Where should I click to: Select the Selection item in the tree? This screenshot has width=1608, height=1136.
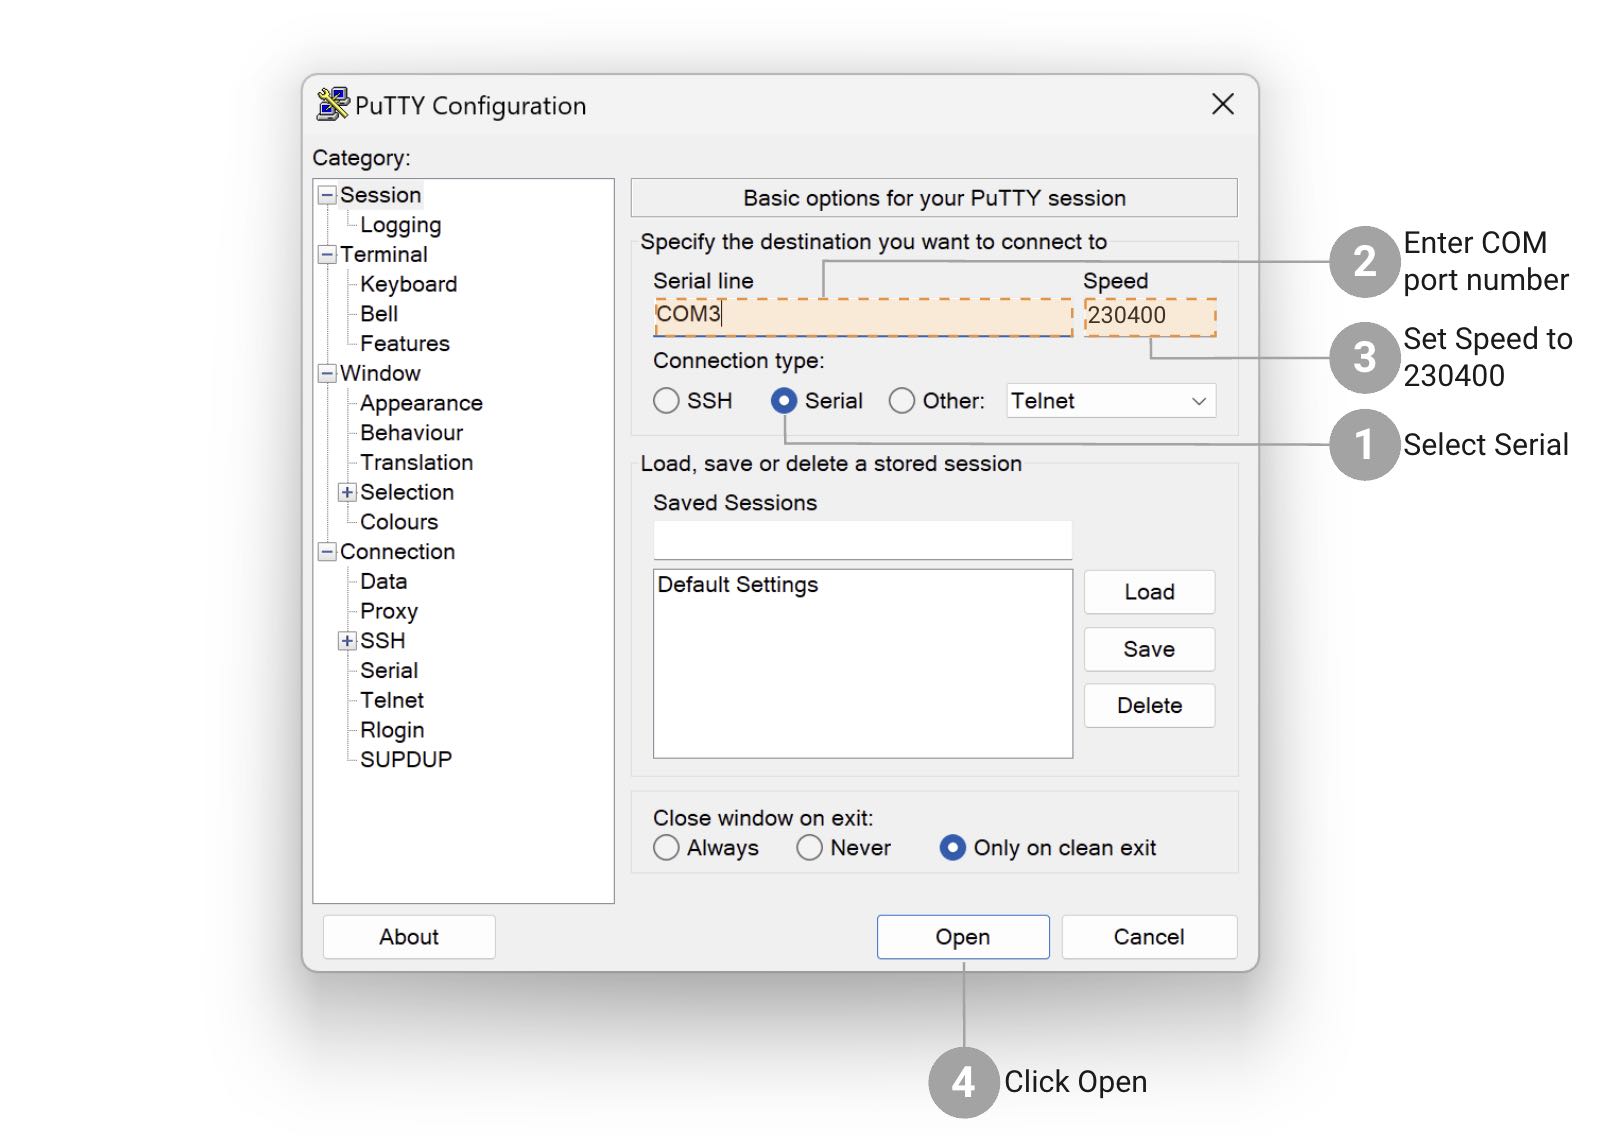pyautogui.click(x=407, y=493)
